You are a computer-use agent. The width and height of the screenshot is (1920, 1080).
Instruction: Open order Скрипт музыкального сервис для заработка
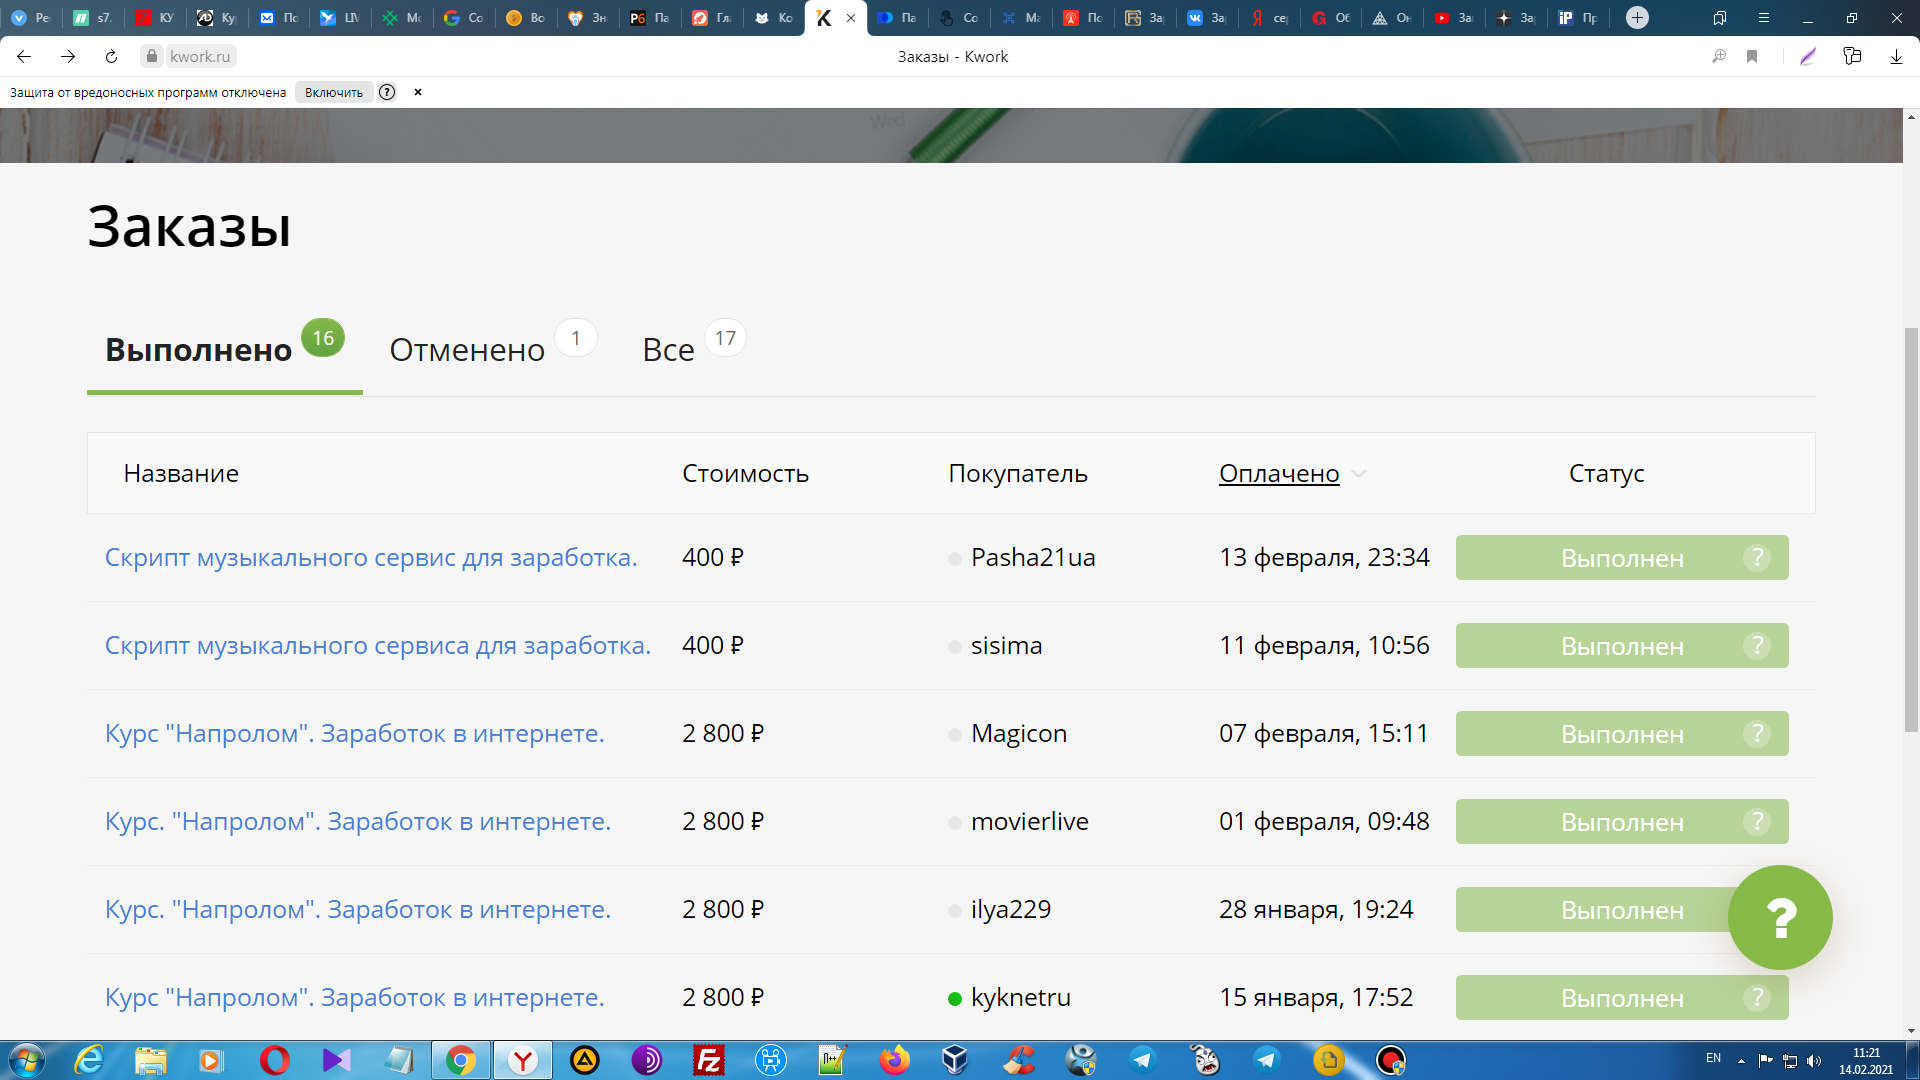click(x=371, y=558)
